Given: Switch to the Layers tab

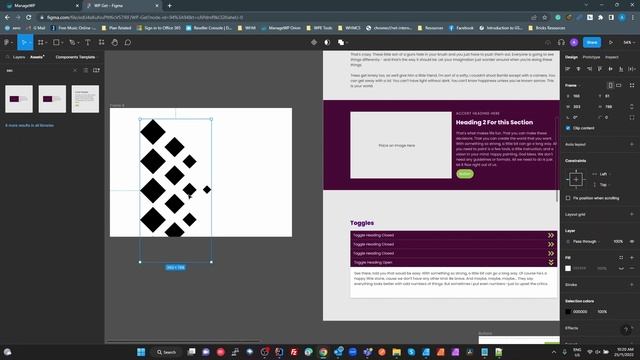Looking at the screenshot, I should (x=19, y=57).
